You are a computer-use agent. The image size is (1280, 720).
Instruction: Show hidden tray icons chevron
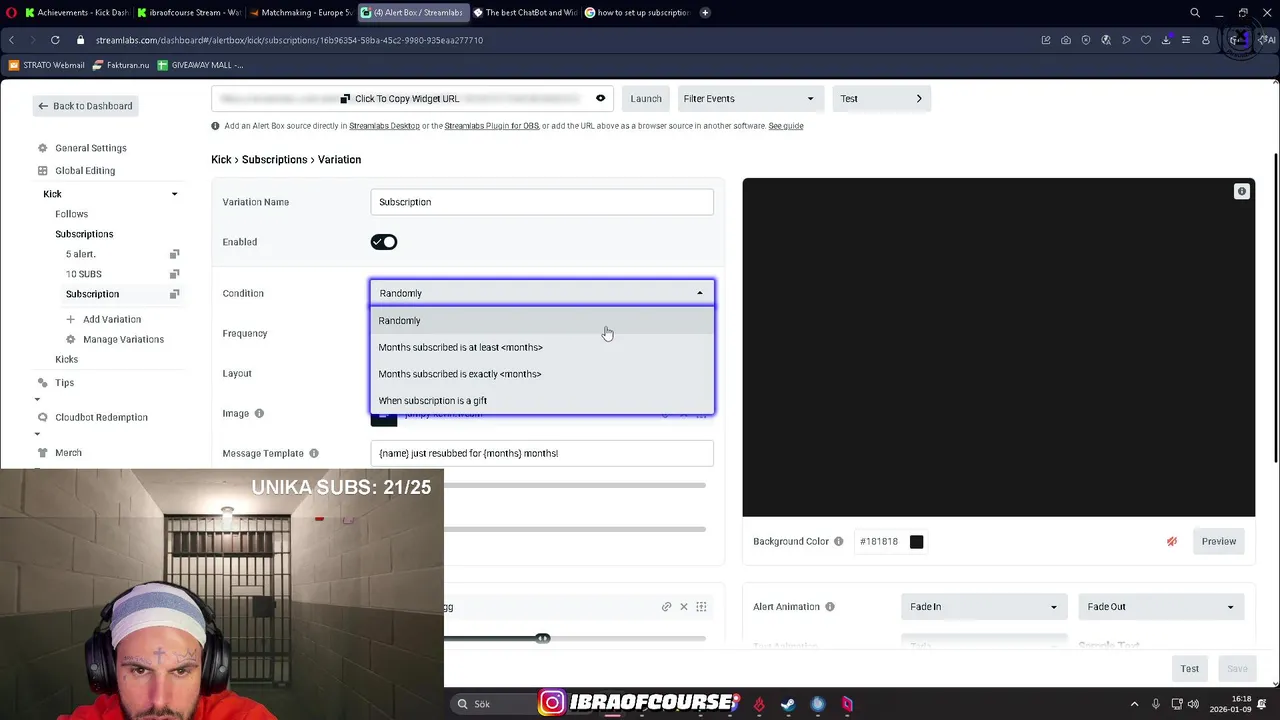[x=1134, y=704]
